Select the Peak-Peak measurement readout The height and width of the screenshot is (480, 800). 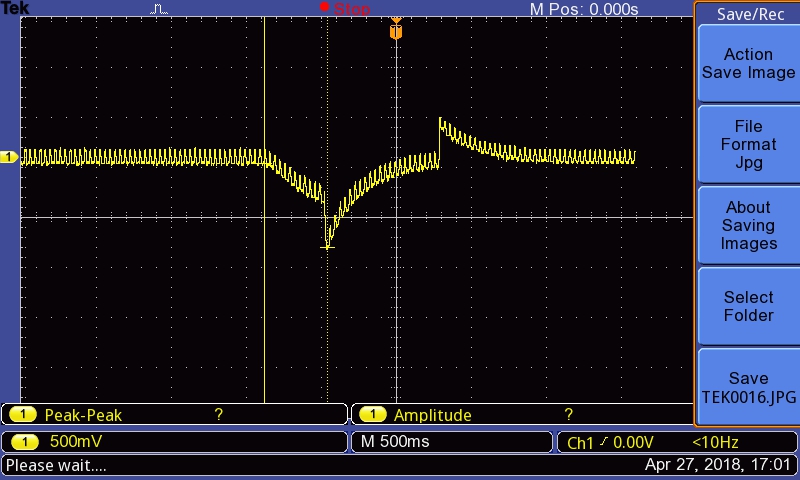pos(174,414)
